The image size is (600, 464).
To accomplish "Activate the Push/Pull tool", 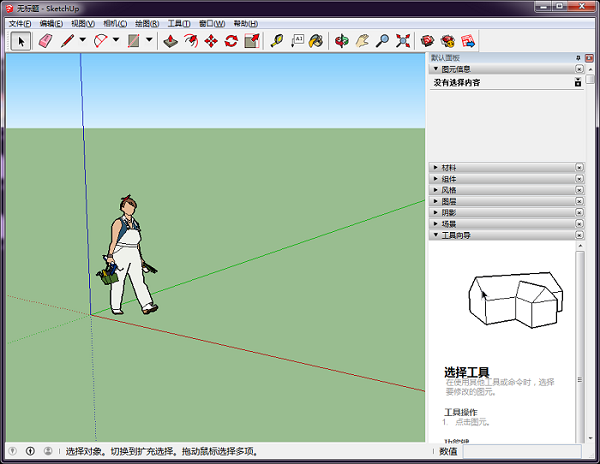I will (x=171, y=41).
